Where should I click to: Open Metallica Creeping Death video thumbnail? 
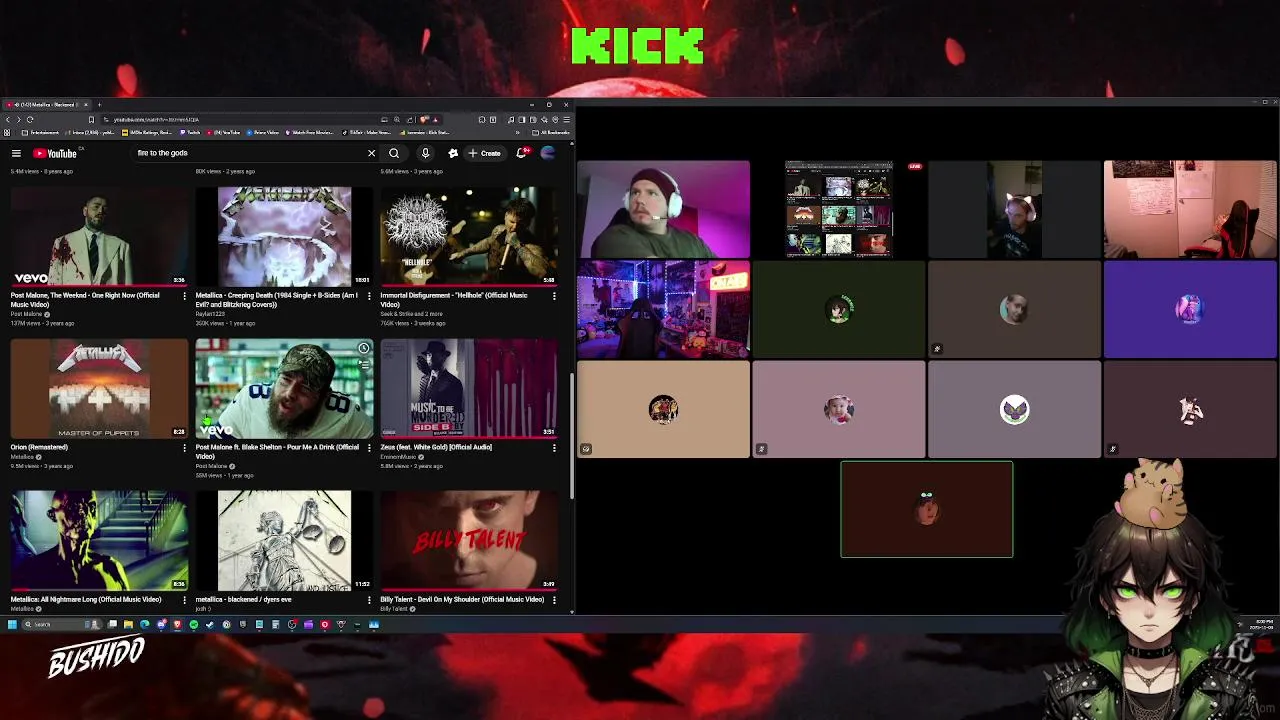point(284,236)
